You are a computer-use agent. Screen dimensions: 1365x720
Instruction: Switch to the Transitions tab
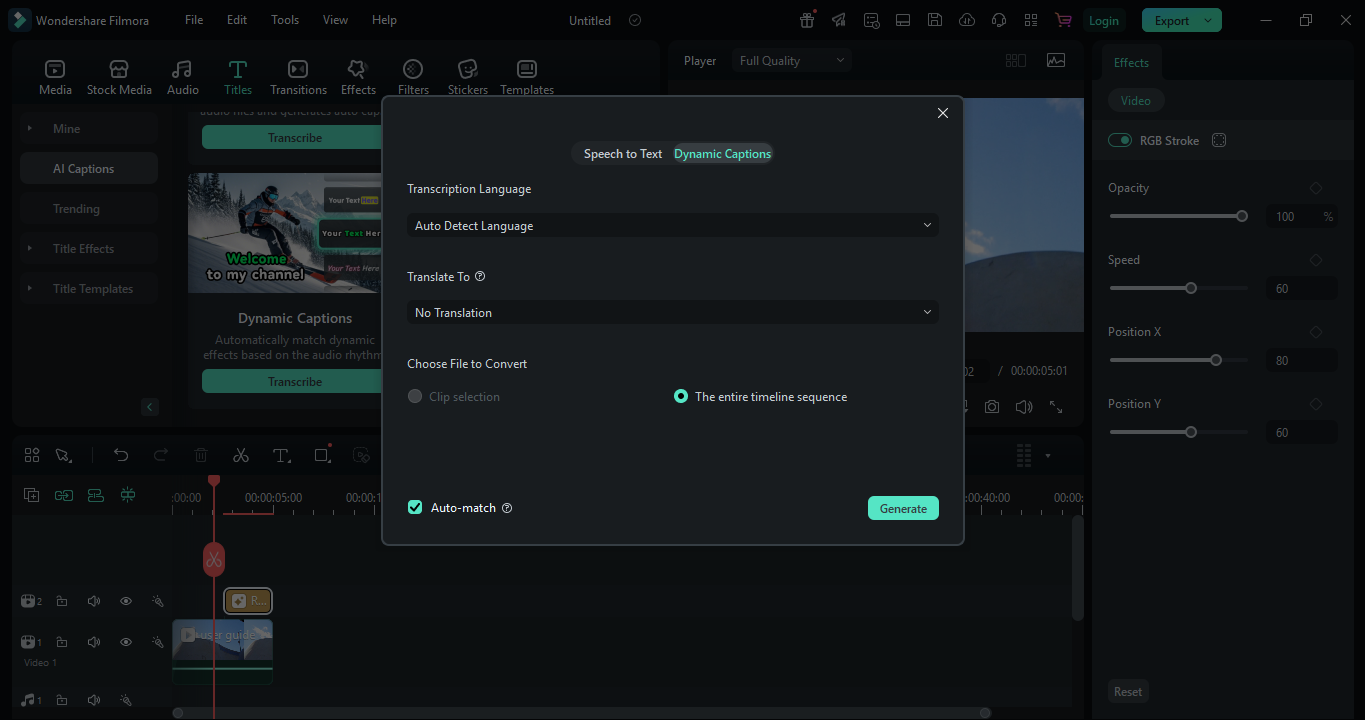tap(298, 78)
